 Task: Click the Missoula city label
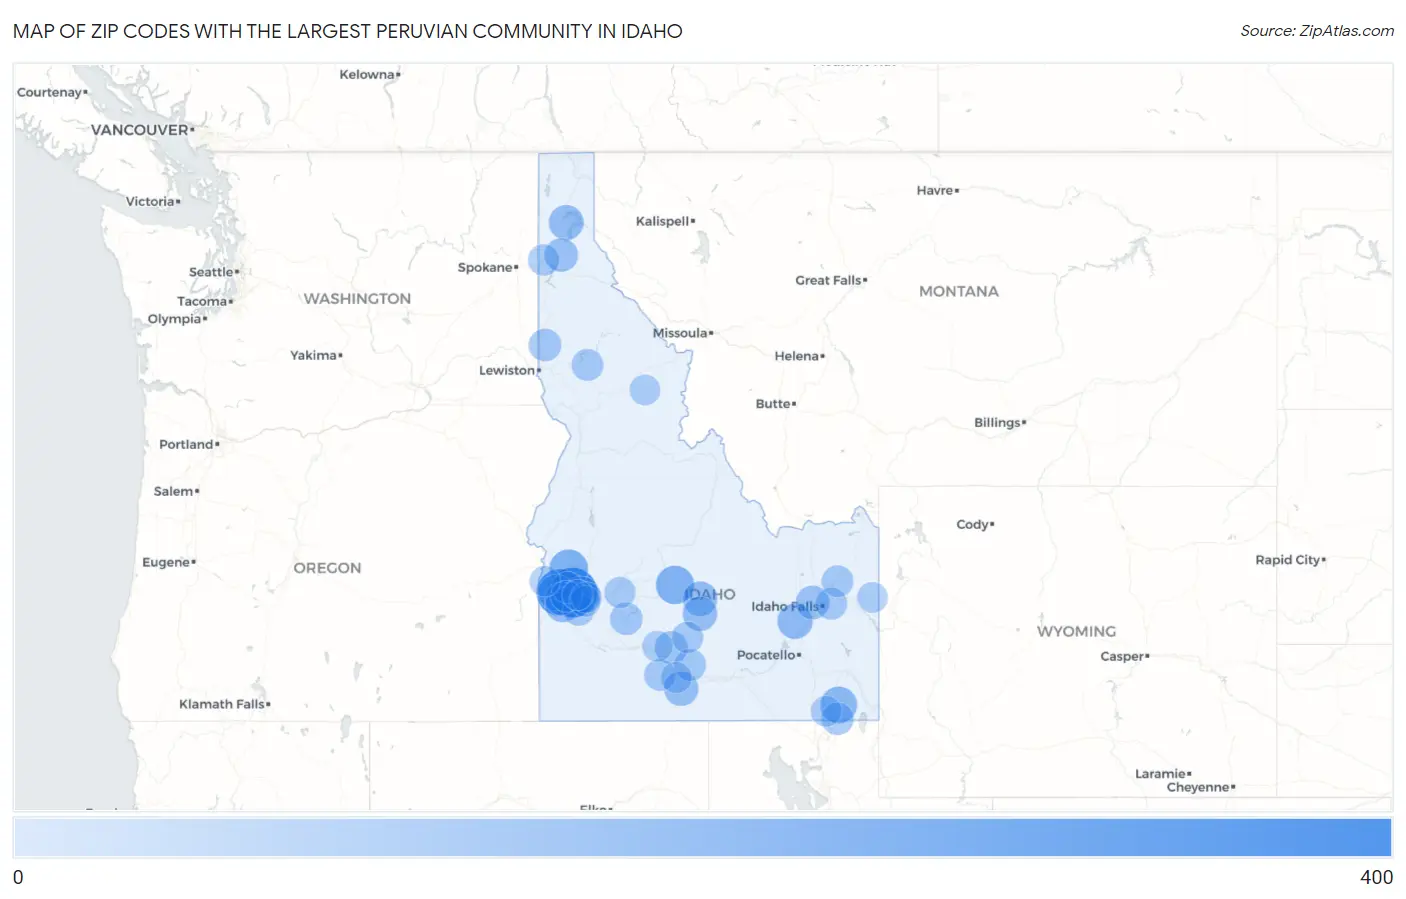[x=680, y=333]
